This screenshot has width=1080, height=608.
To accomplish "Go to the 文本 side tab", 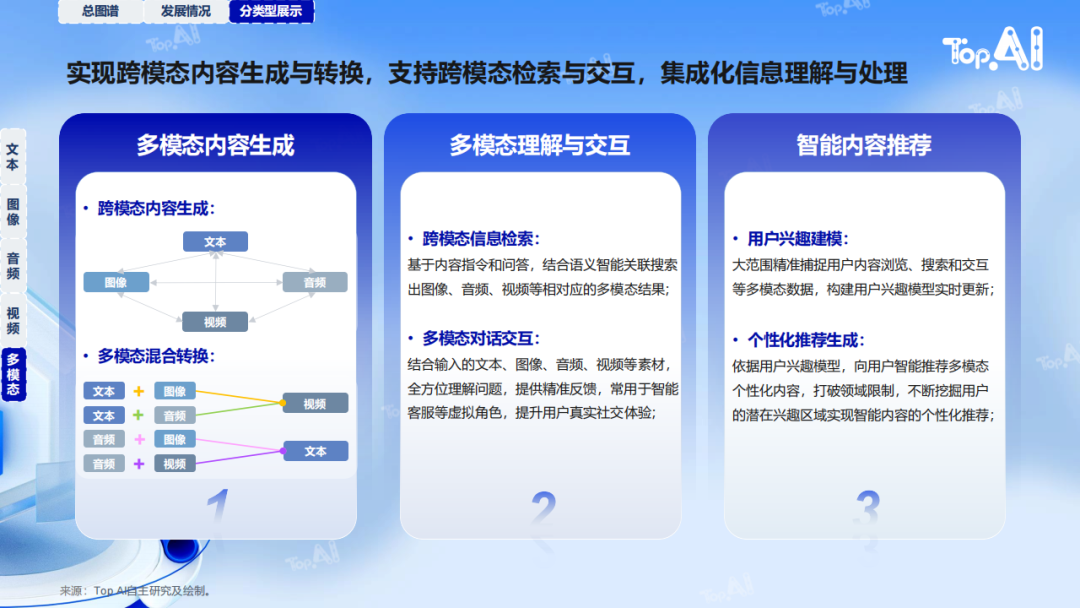I will (13, 157).
